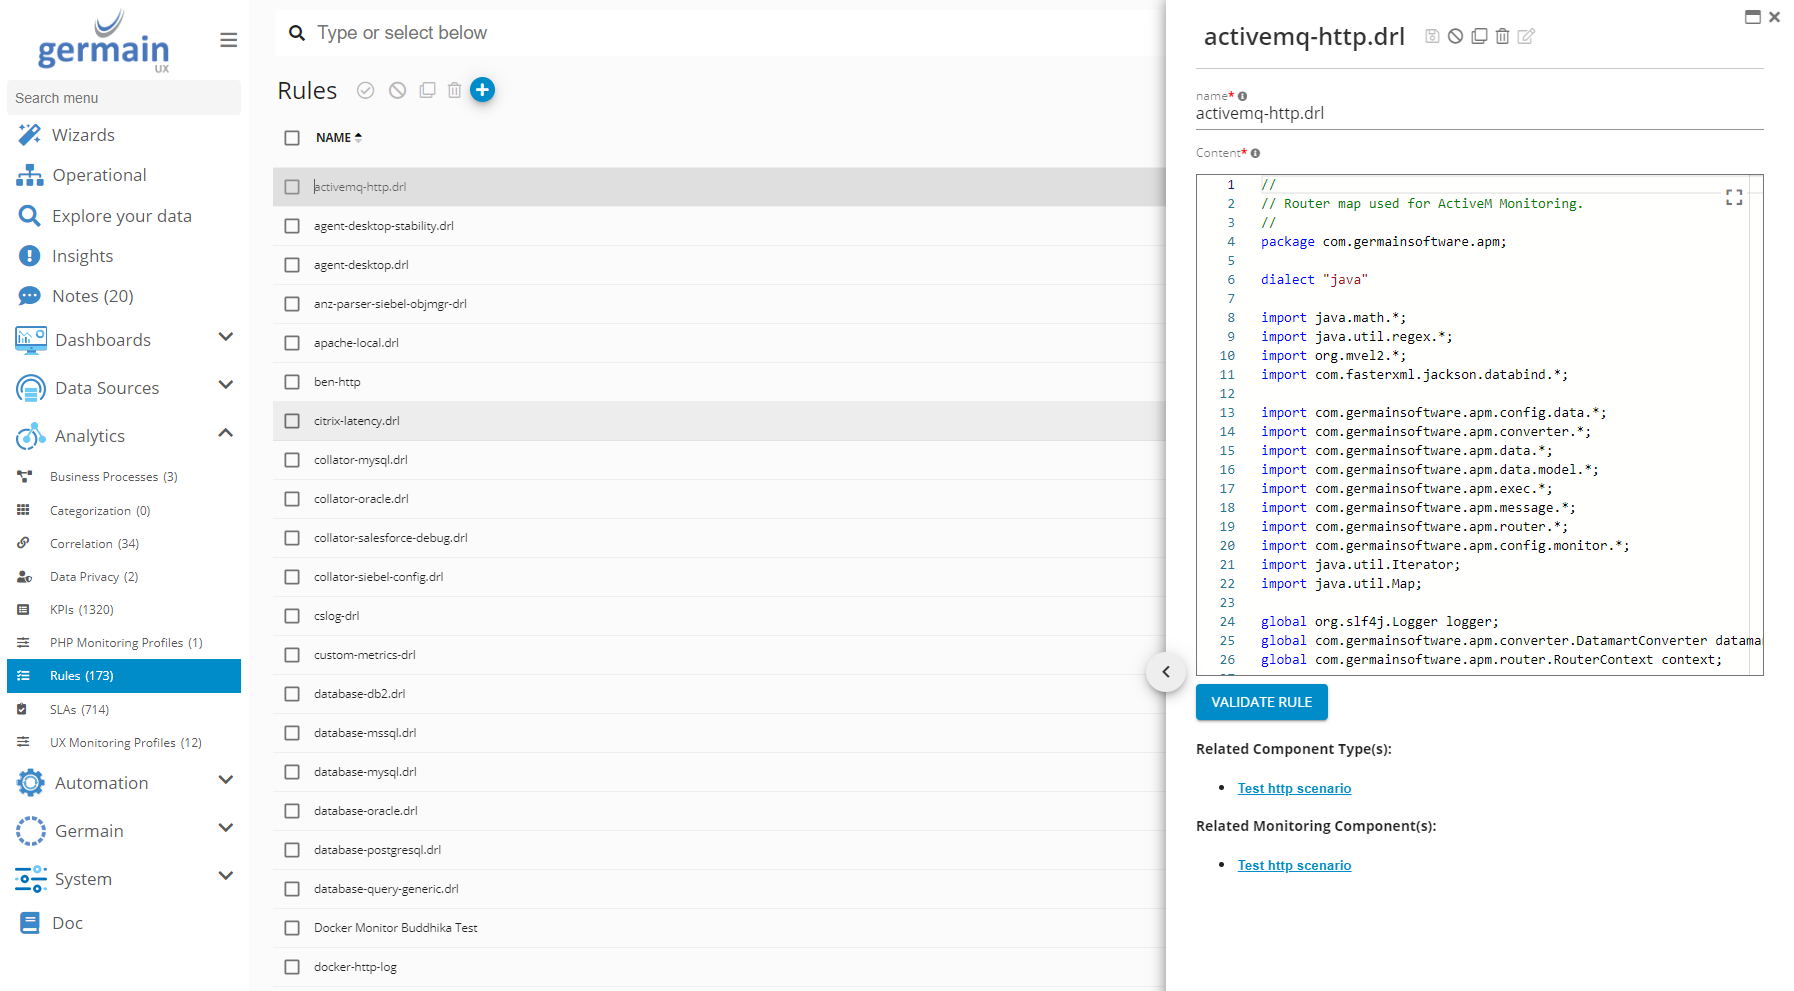Viewport: 1794px width, 991px height.
Task: Open the Insights menu item
Action: coord(82,256)
